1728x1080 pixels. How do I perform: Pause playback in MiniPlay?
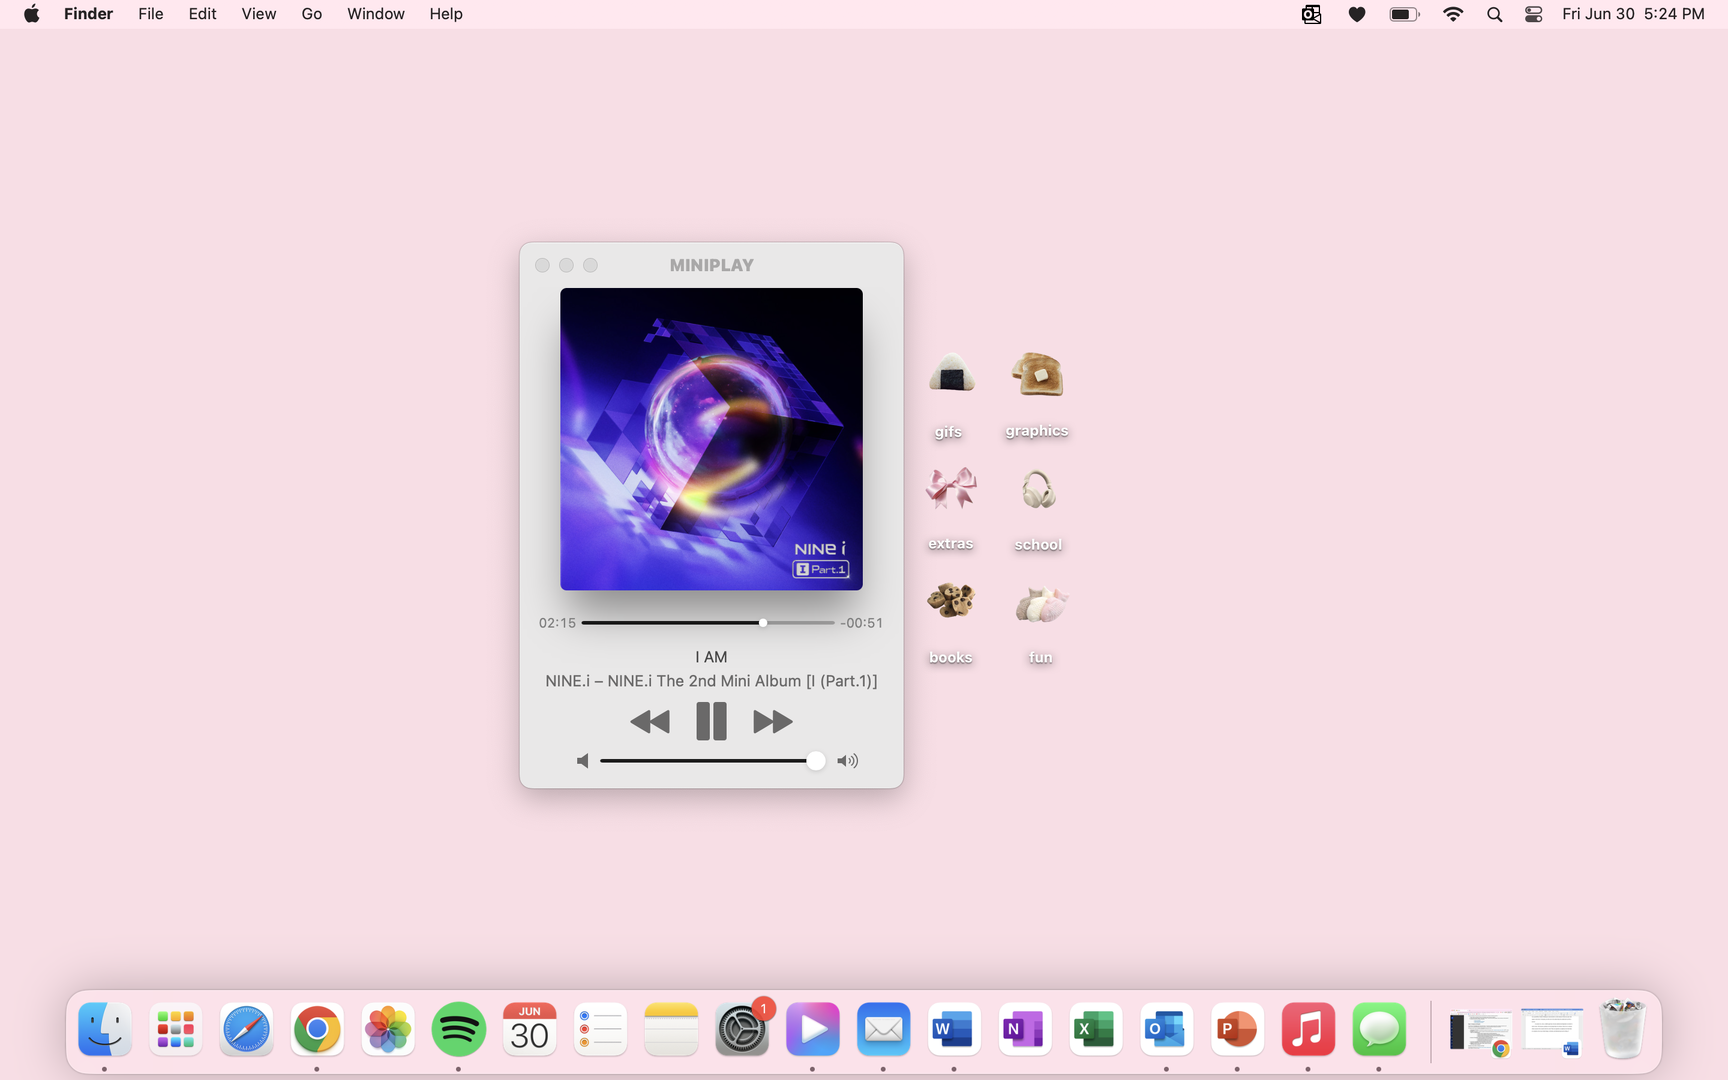point(711,721)
